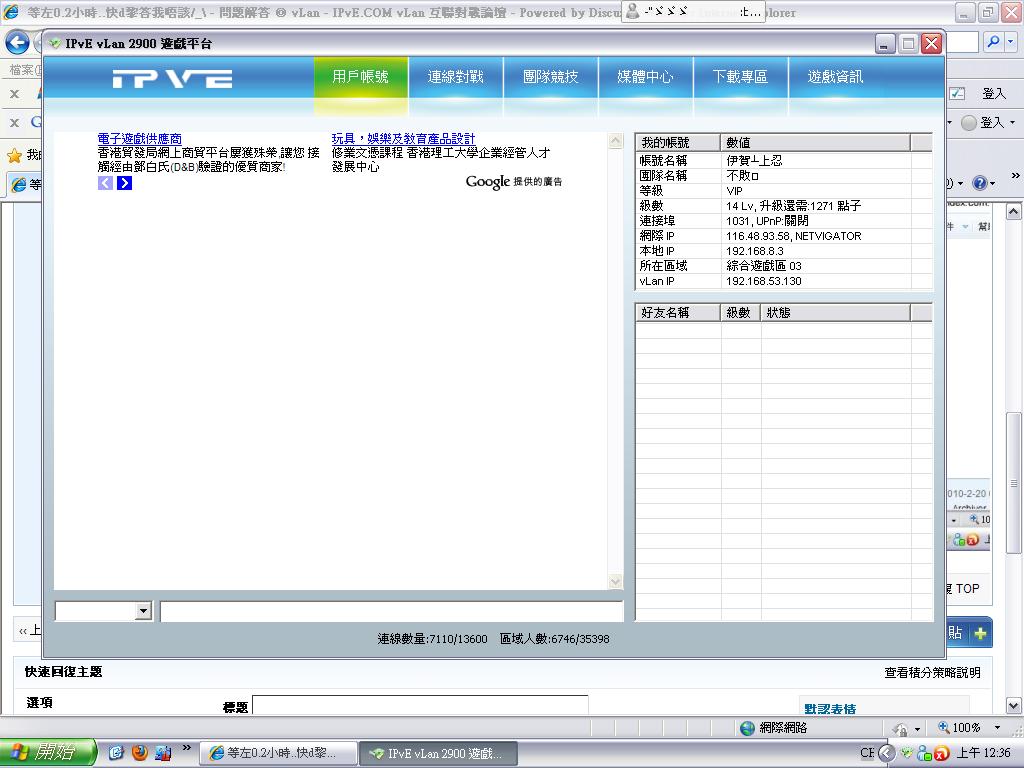Click the IPvE title bar icon
The image size is (1024, 768).
pyautogui.click(x=55, y=44)
